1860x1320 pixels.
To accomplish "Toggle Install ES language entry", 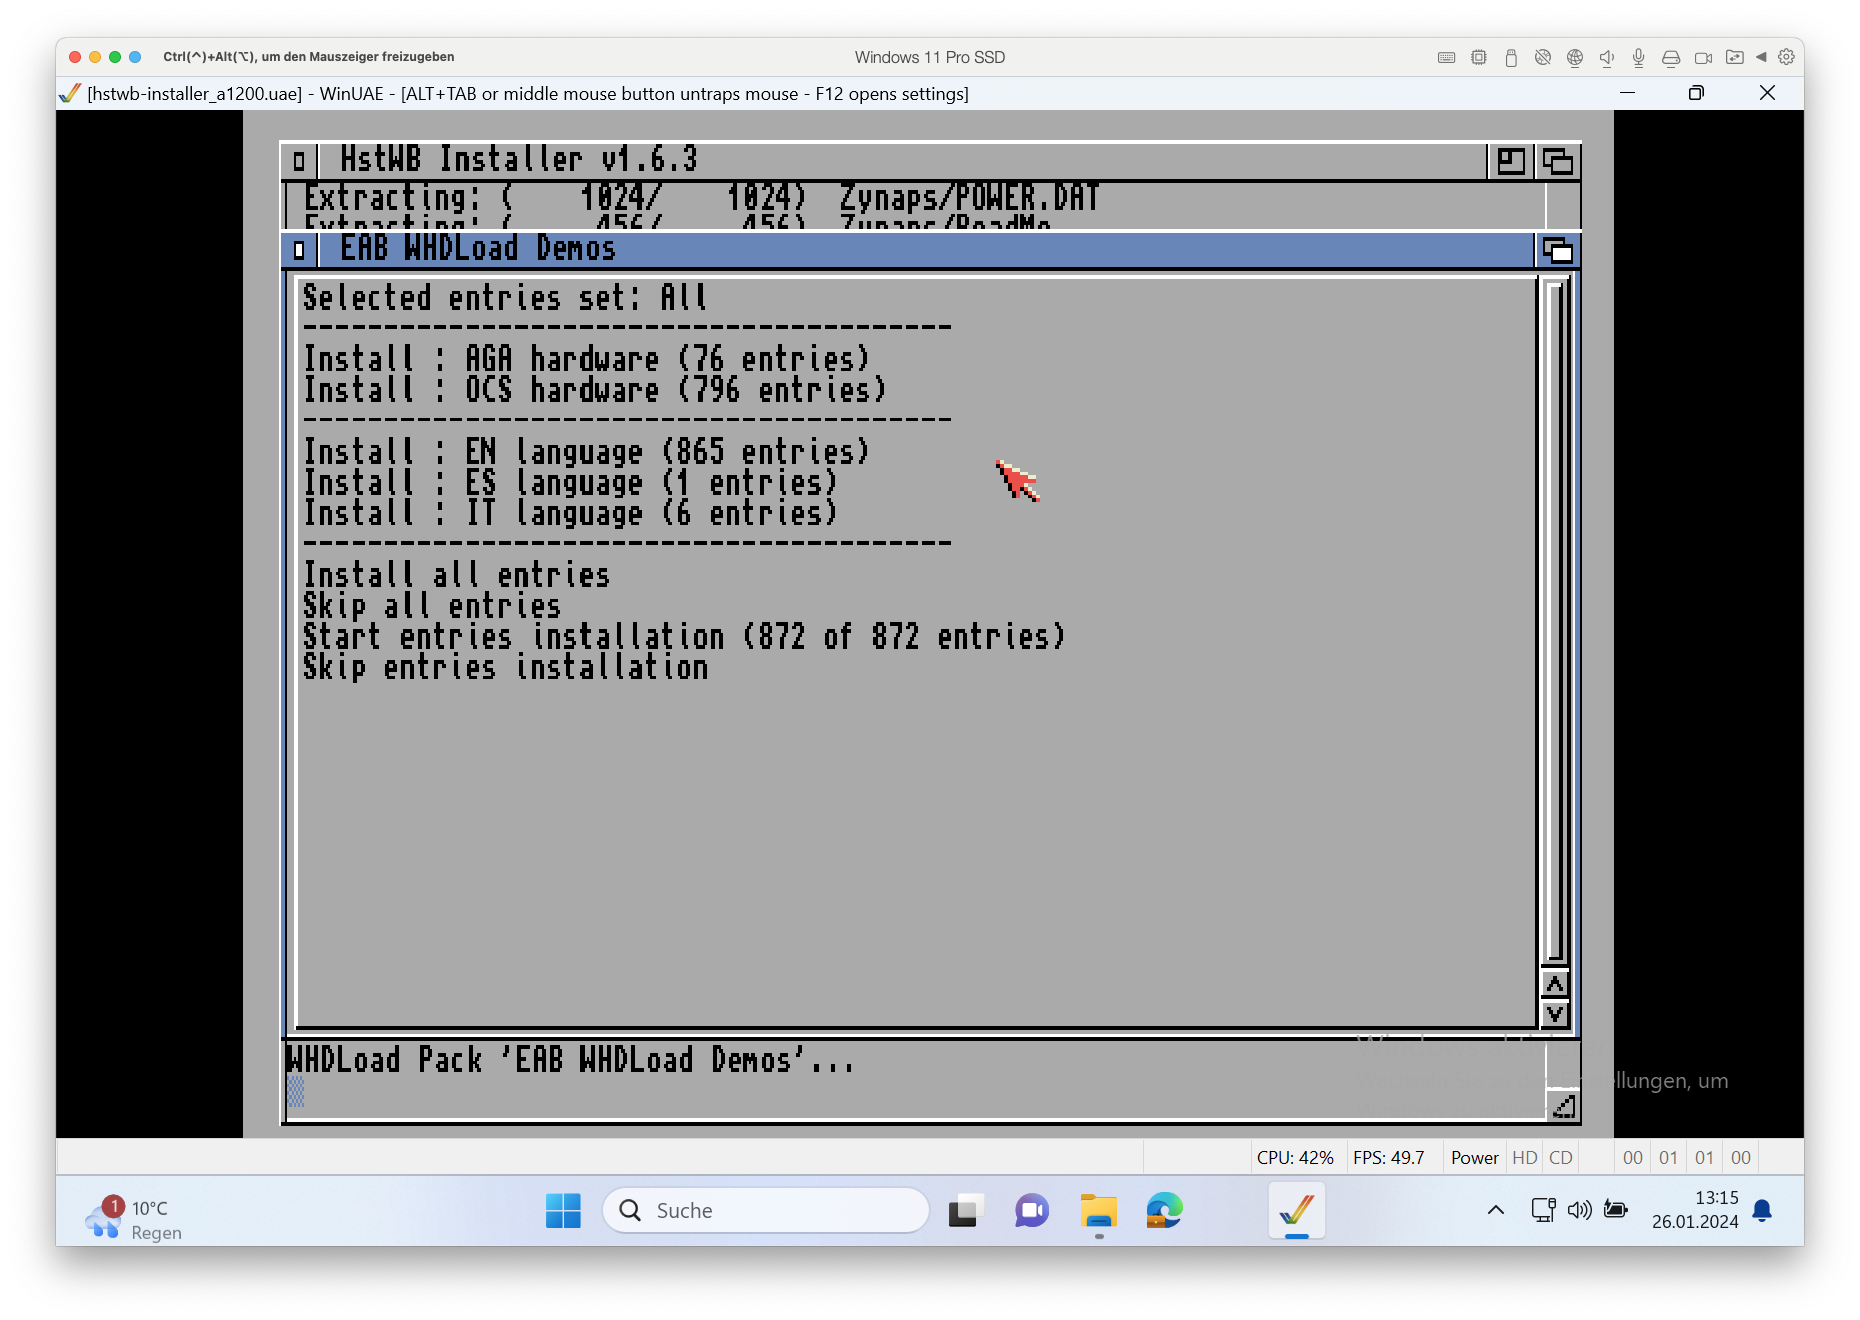I will pos(570,482).
